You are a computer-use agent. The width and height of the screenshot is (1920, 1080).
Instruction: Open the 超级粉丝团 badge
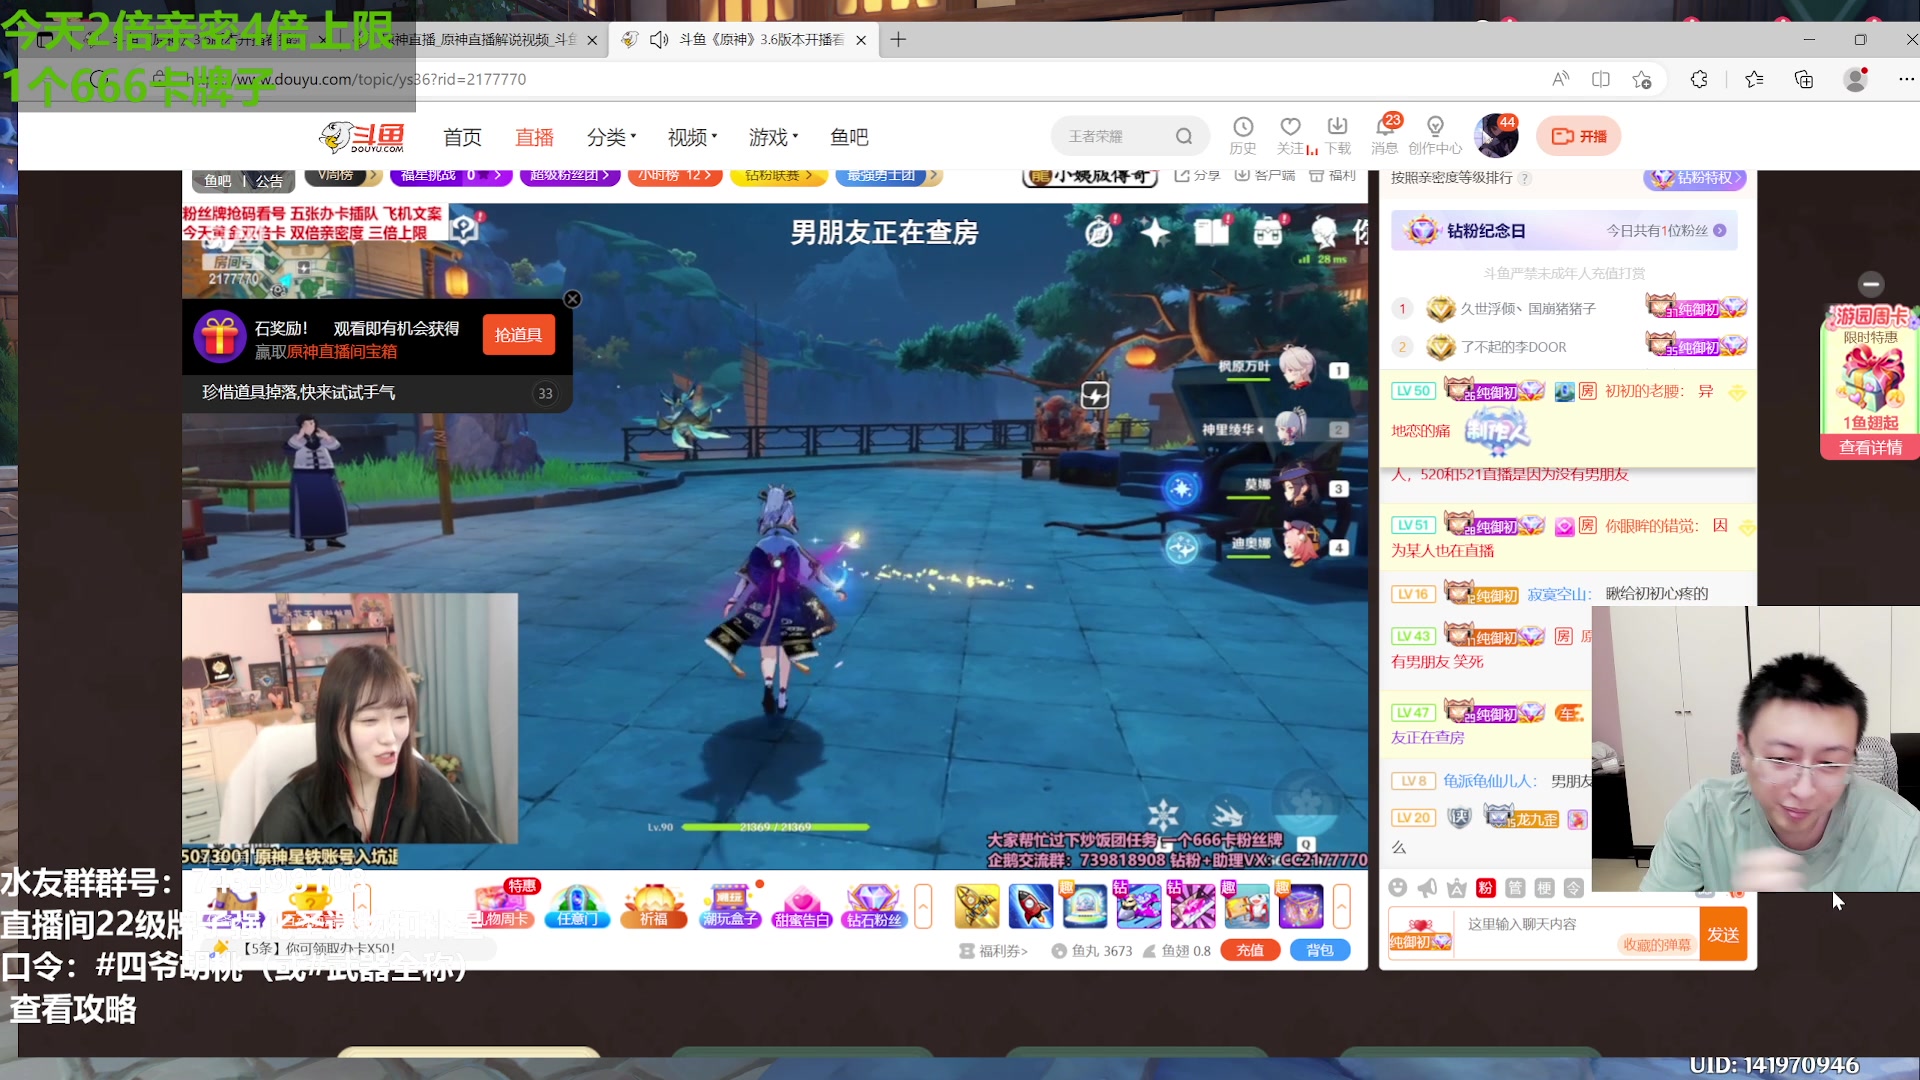pyautogui.click(x=570, y=175)
